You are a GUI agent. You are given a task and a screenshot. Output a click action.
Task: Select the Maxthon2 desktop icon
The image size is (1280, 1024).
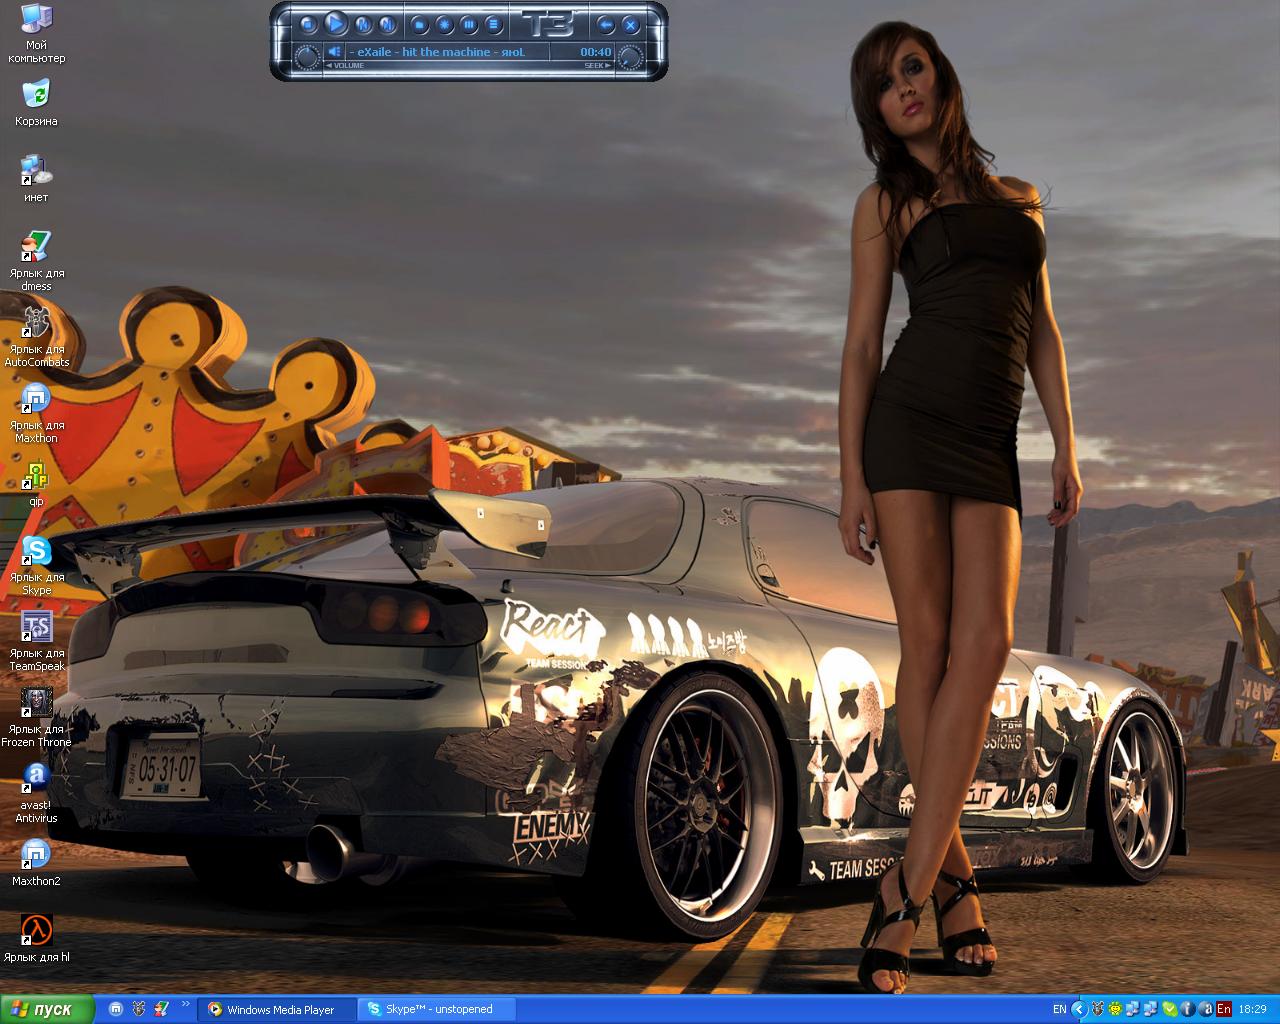[x=36, y=863]
